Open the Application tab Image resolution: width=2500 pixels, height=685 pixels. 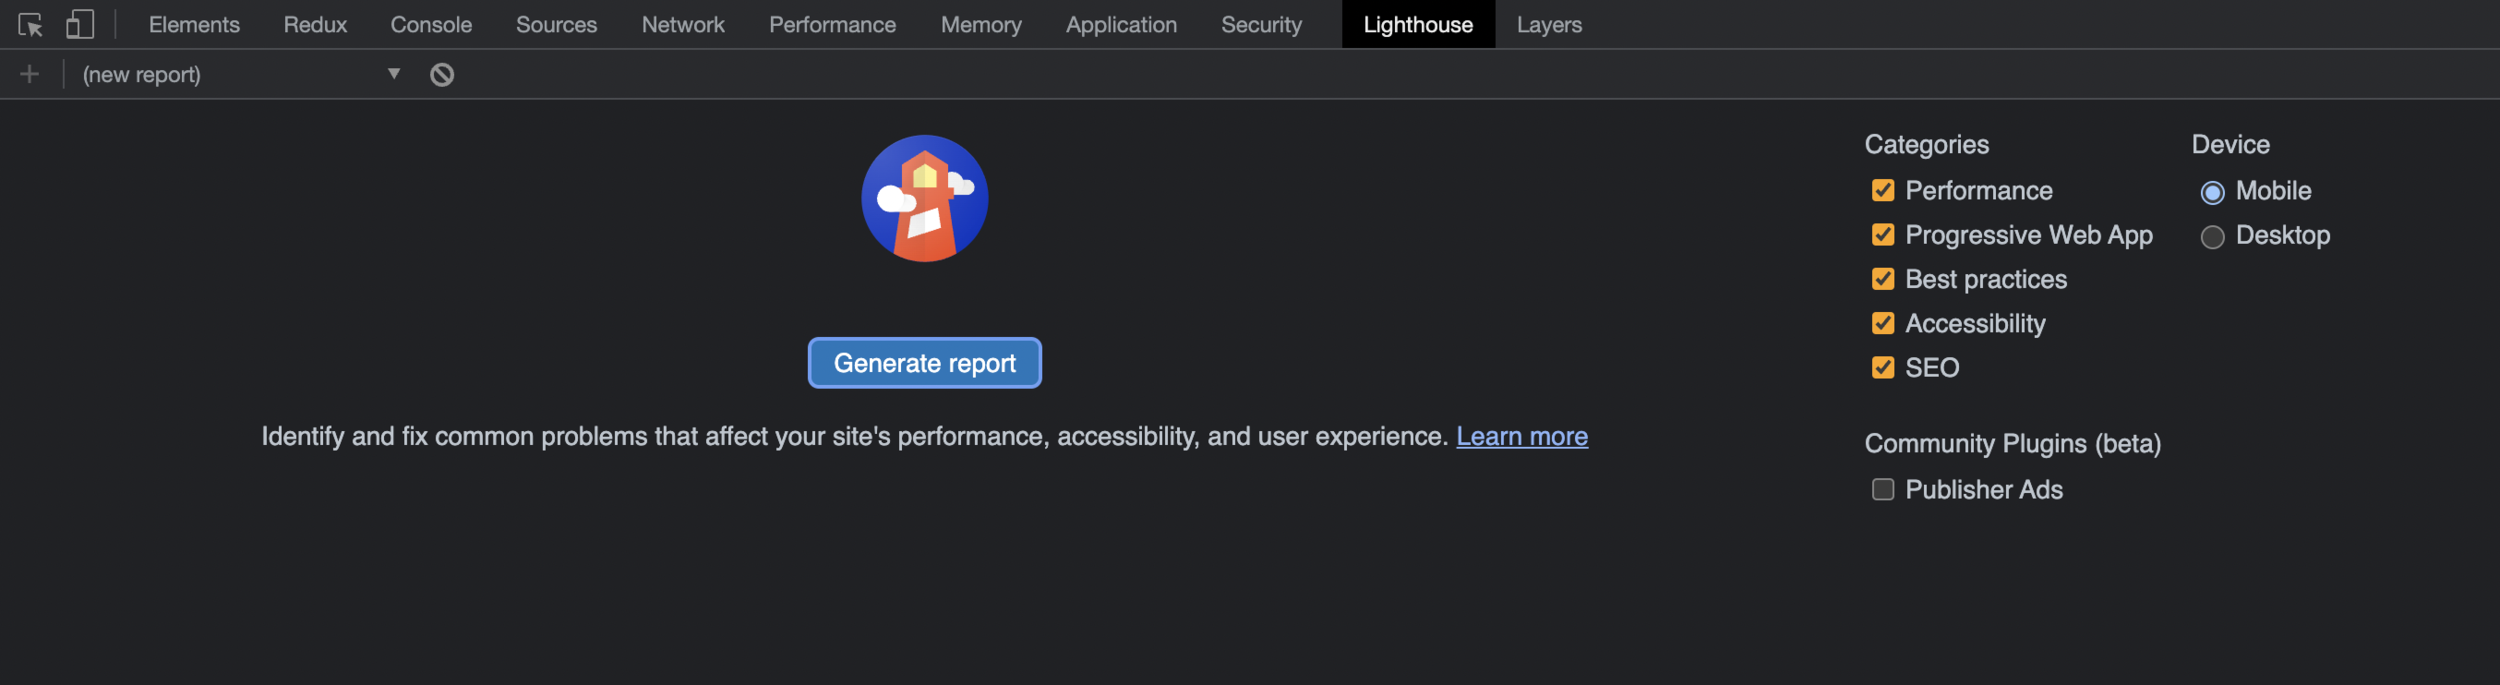[1121, 24]
